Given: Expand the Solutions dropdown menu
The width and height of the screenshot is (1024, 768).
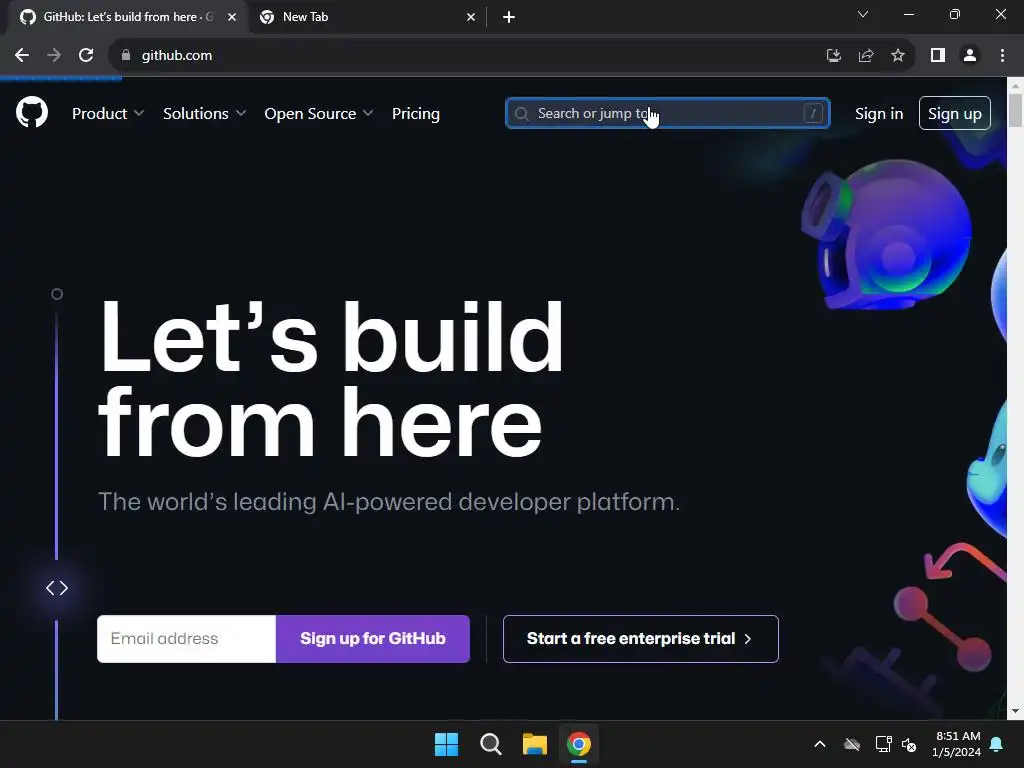Looking at the screenshot, I should click(x=204, y=114).
